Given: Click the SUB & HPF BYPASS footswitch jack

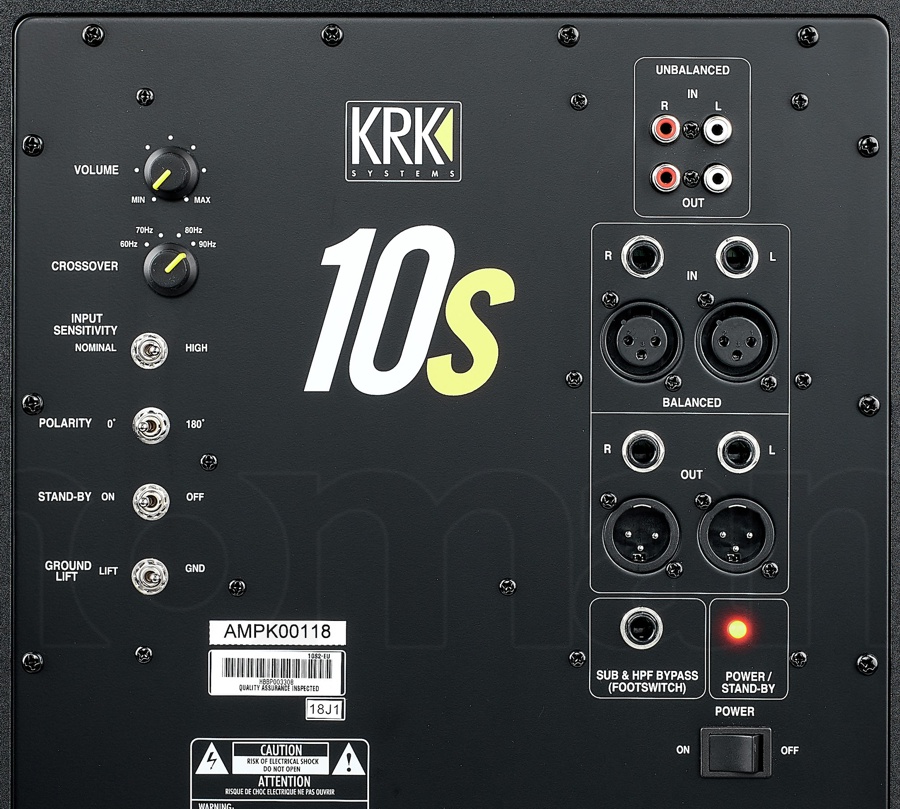Looking at the screenshot, I should [641, 628].
